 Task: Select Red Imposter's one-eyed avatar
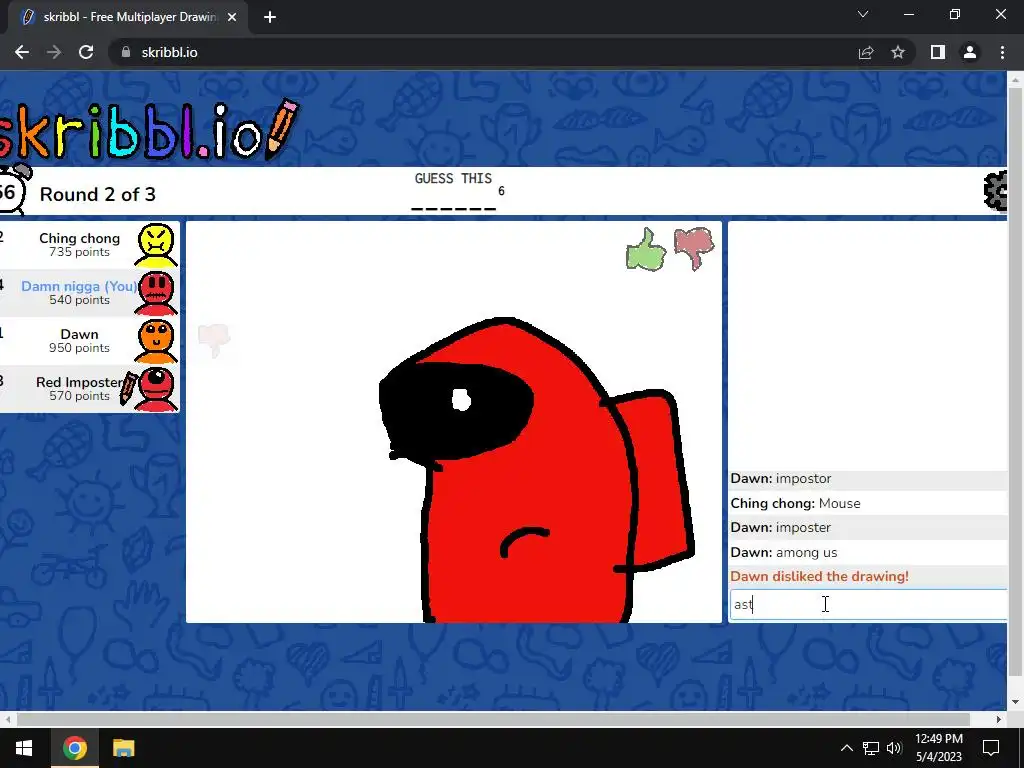tap(156, 389)
